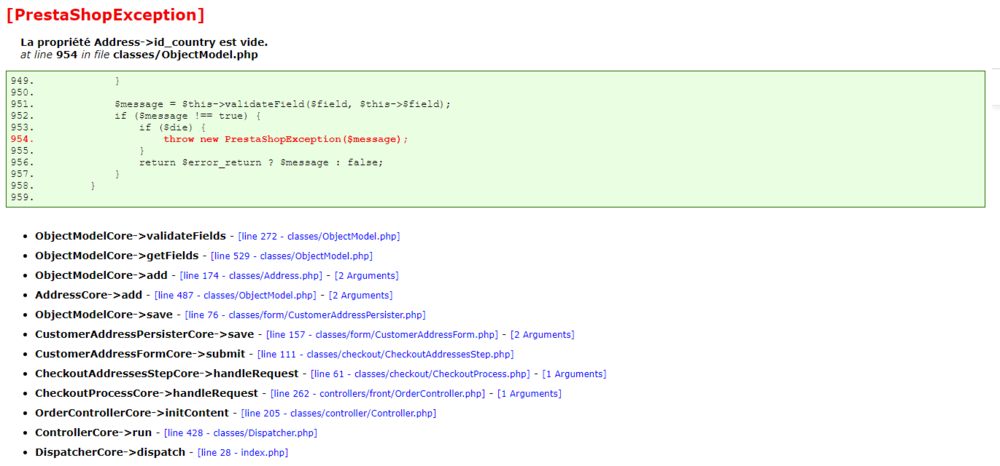Open the classes/controller/Controller.php line 205 link
This screenshot has height=466, width=1000.
339,414
